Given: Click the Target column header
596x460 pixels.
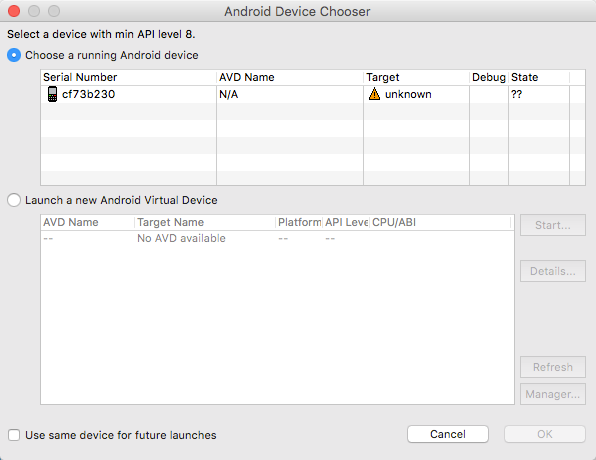Looking at the screenshot, I should pos(416,77).
